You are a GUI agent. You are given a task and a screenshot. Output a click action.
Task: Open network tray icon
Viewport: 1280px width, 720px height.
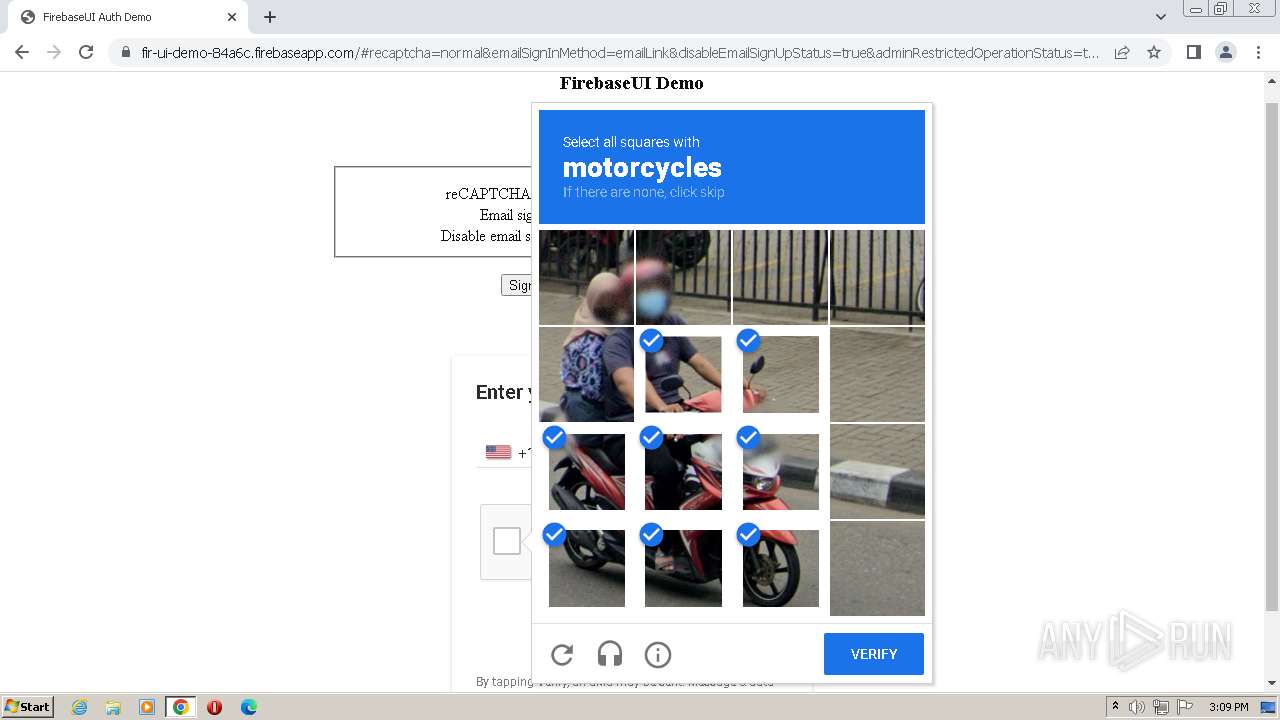pos(1160,707)
